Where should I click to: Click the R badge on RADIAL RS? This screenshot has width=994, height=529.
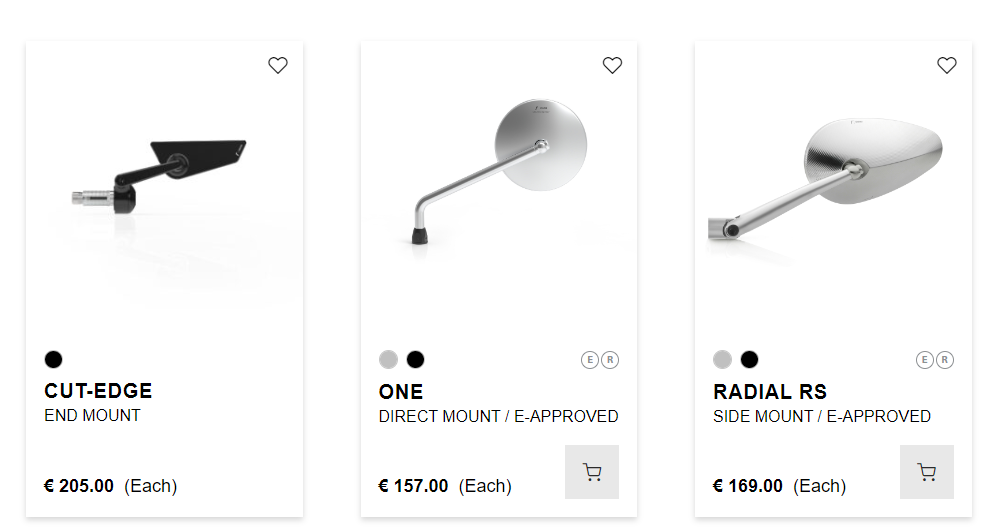pos(944,360)
